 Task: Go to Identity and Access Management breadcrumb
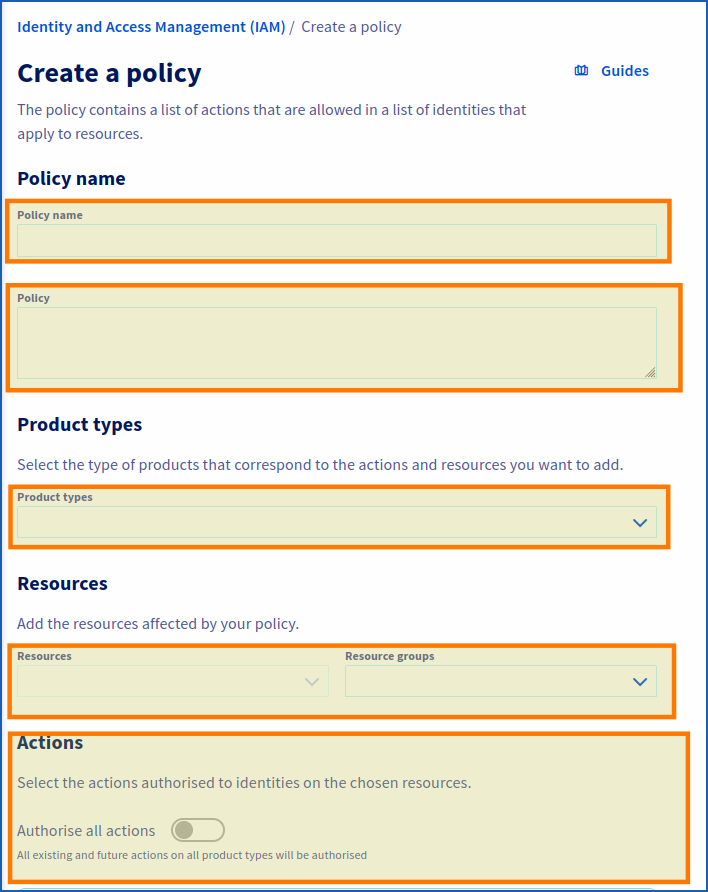[150, 27]
